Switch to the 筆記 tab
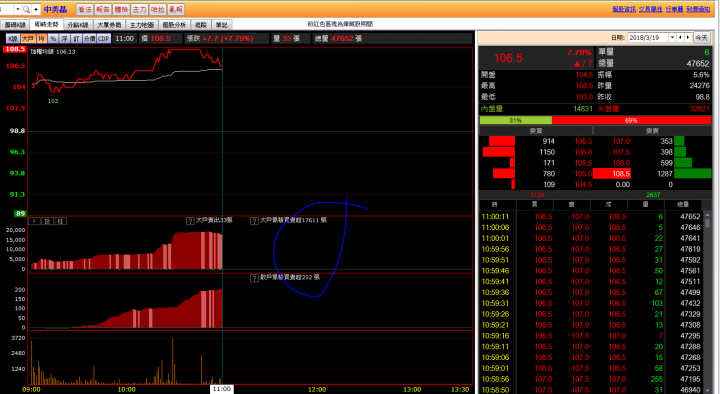The width and height of the screenshot is (720, 394). click(x=221, y=25)
